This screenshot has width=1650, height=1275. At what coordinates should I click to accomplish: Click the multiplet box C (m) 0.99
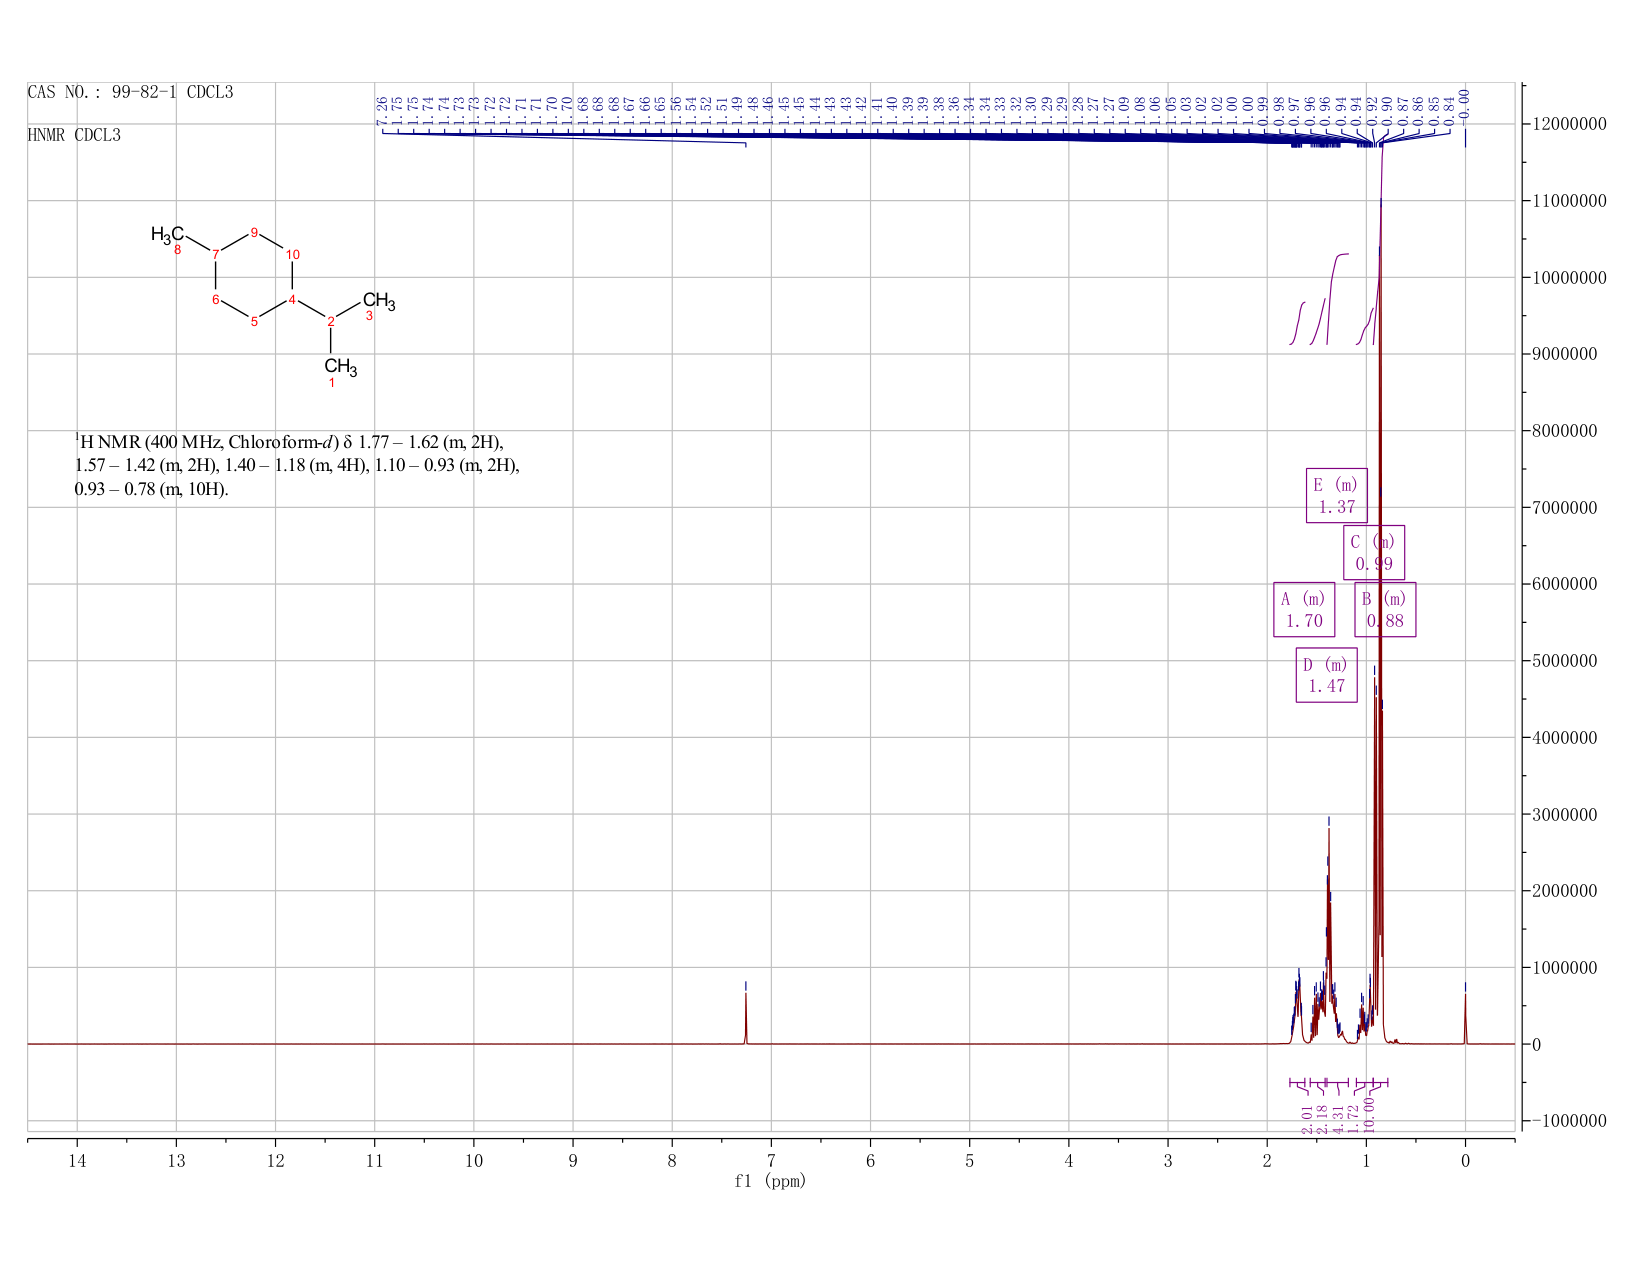pyautogui.click(x=1374, y=552)
